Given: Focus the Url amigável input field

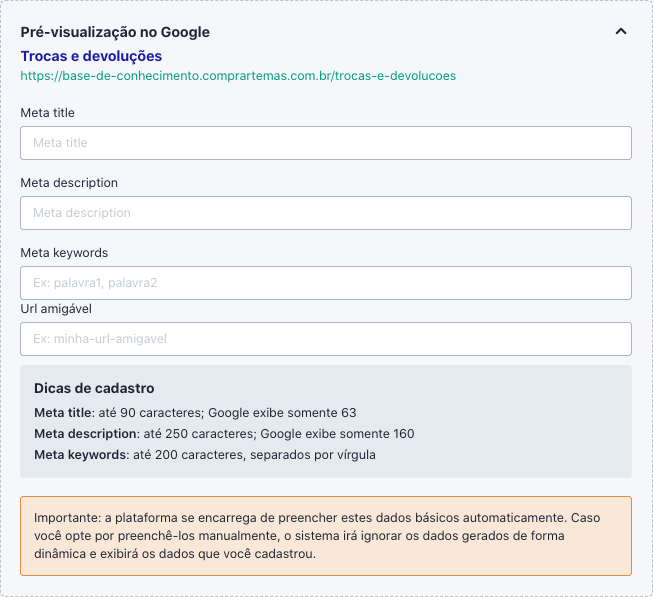Looking at the screenshot, I should point(326,339).
